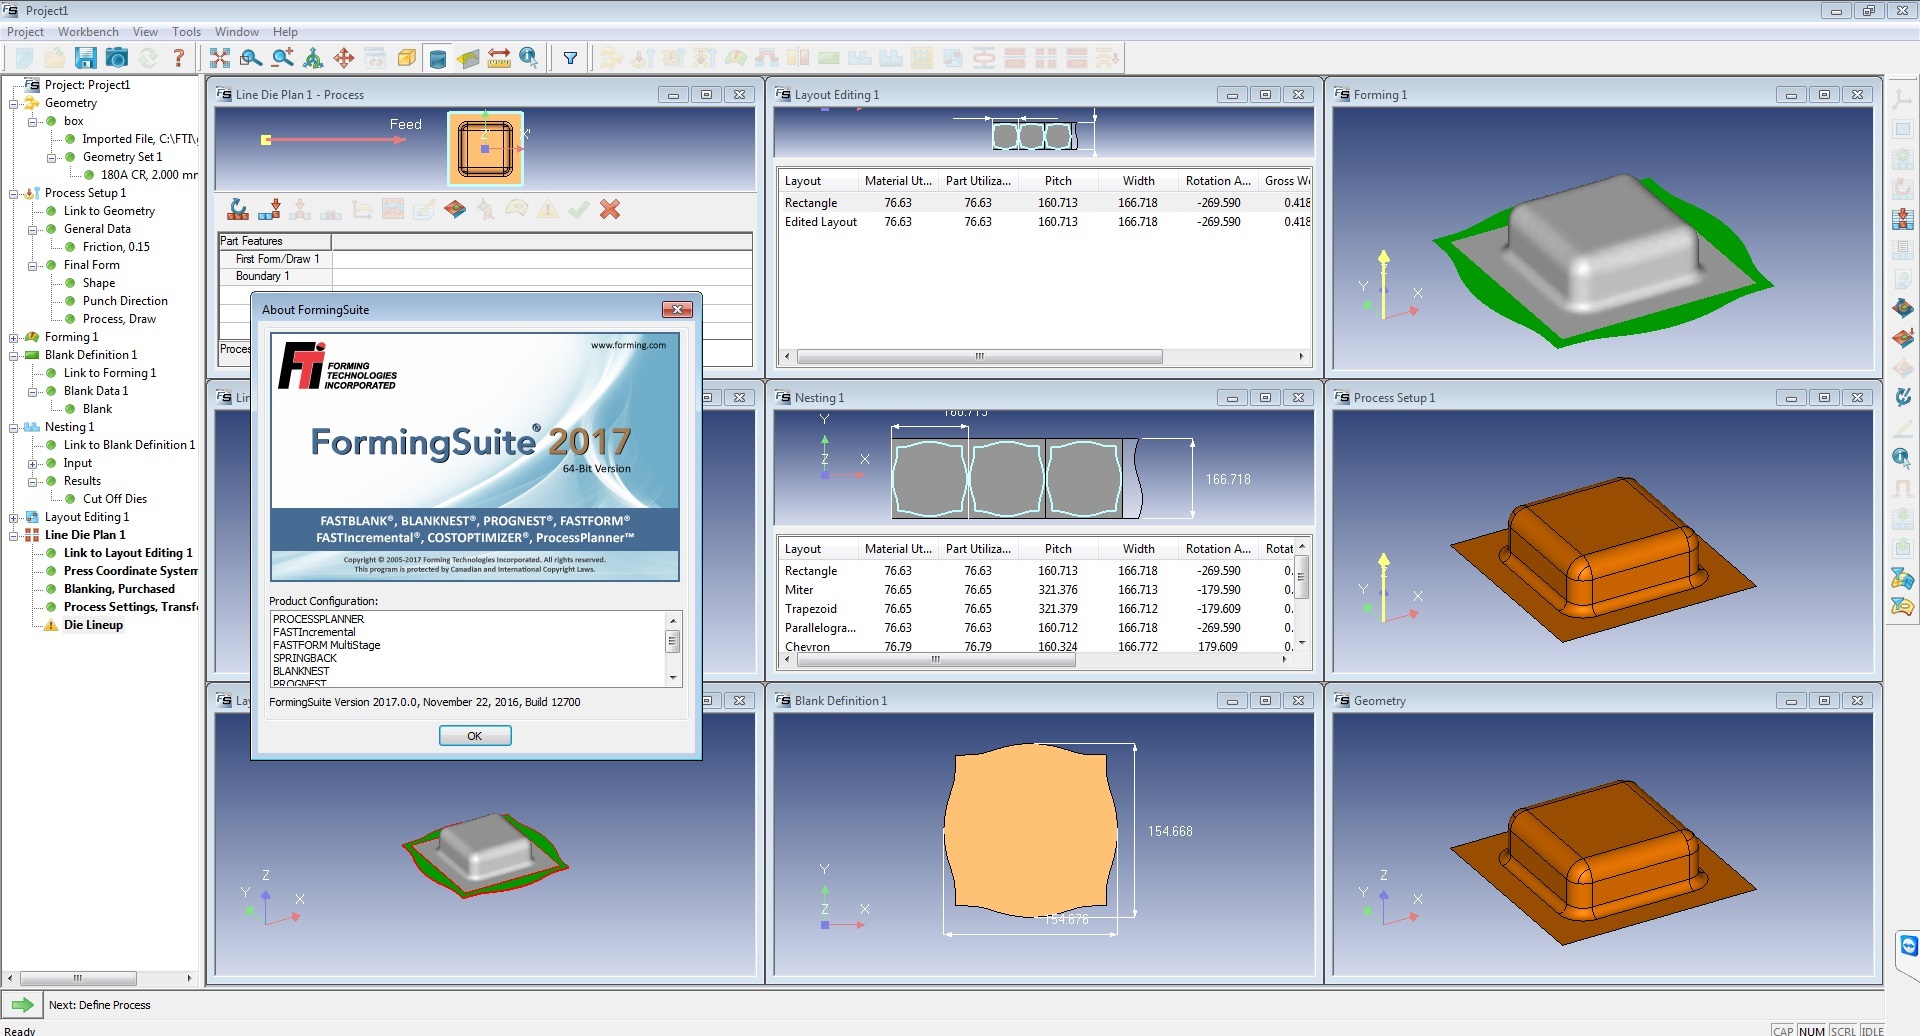The height and width of the screenshot is (1036, 1920).
Task: Expand the Forming 1 tree node
Action: (14, 337)
